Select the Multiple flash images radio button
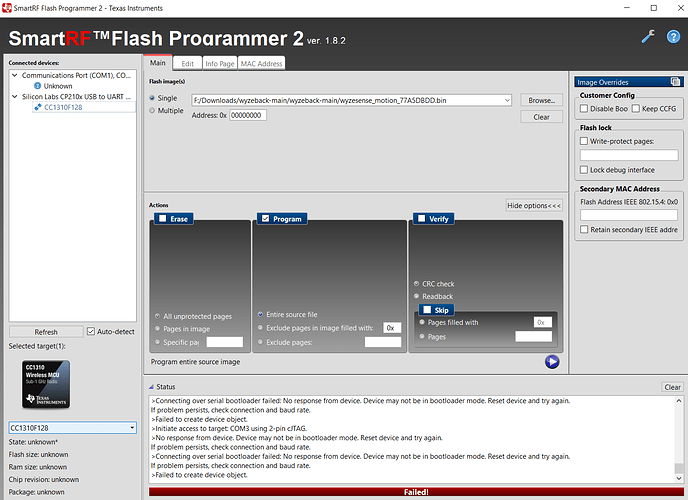This screenshot has height=500, width=688. tap(152, 111)
